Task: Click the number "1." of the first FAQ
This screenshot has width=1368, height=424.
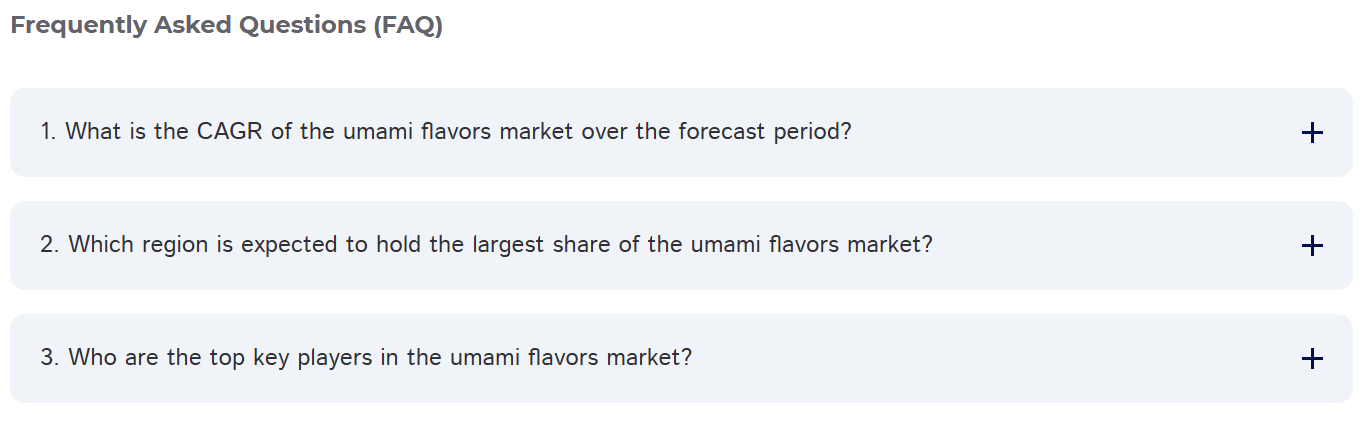Action: pyautogui.click(x=49, y=132)
